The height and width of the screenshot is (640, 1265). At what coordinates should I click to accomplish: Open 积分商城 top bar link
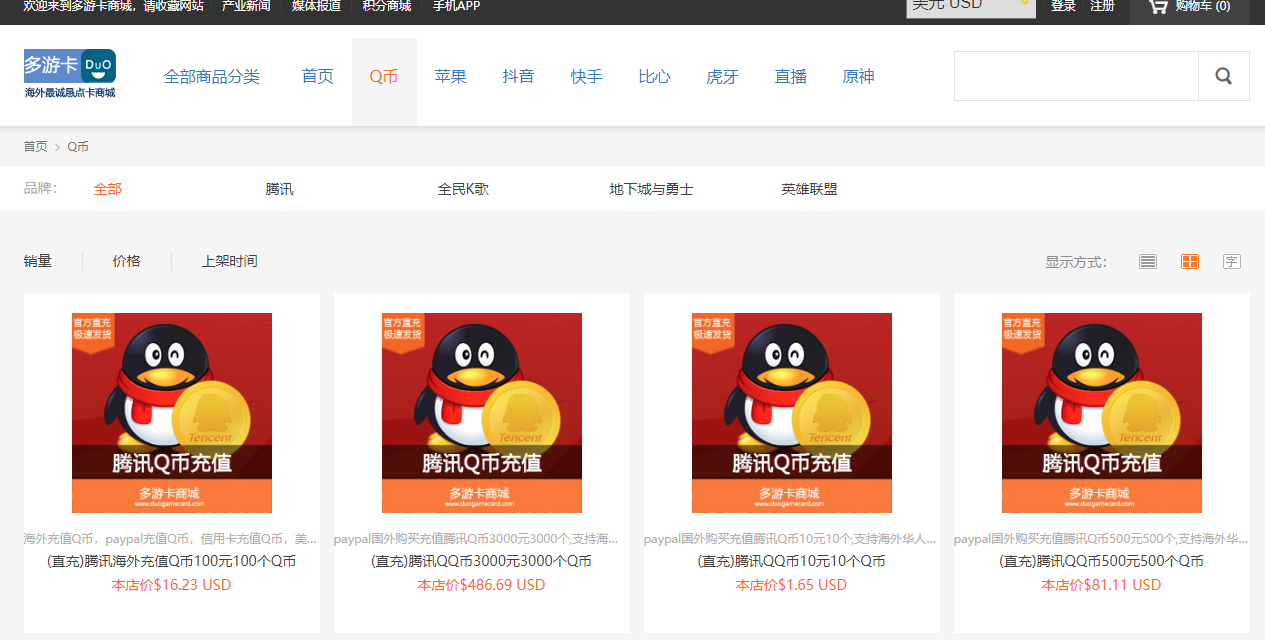(387, 6)
